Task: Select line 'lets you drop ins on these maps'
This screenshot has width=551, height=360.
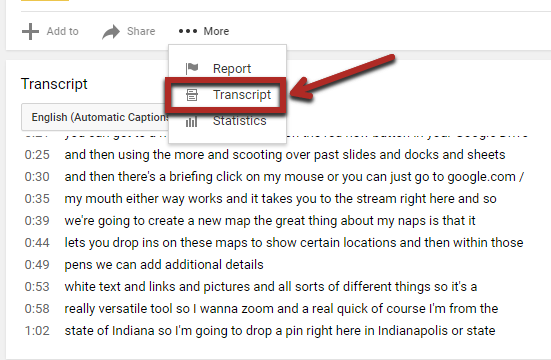Action: tap(294, 243)
